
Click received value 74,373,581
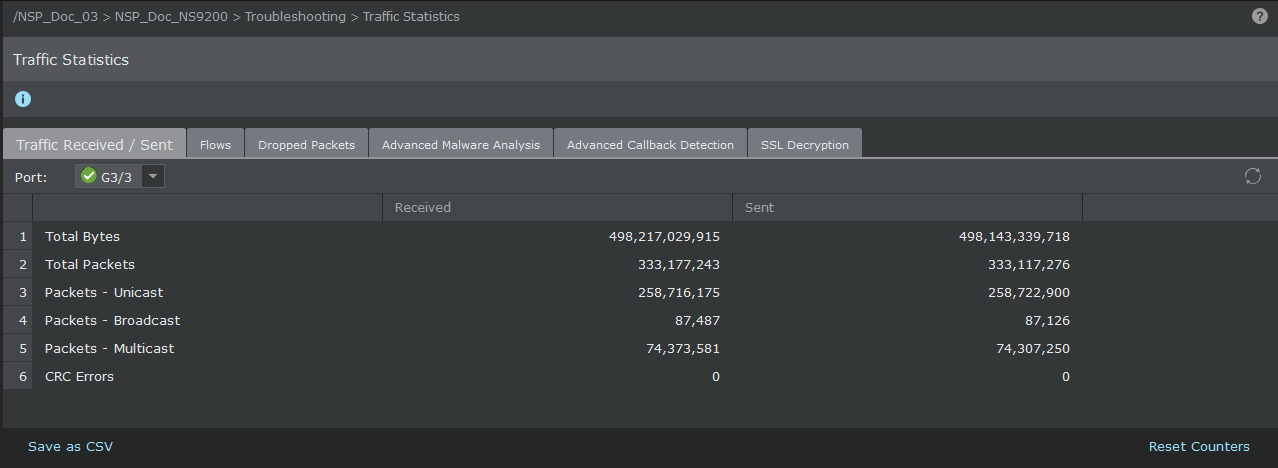[684, 348]
